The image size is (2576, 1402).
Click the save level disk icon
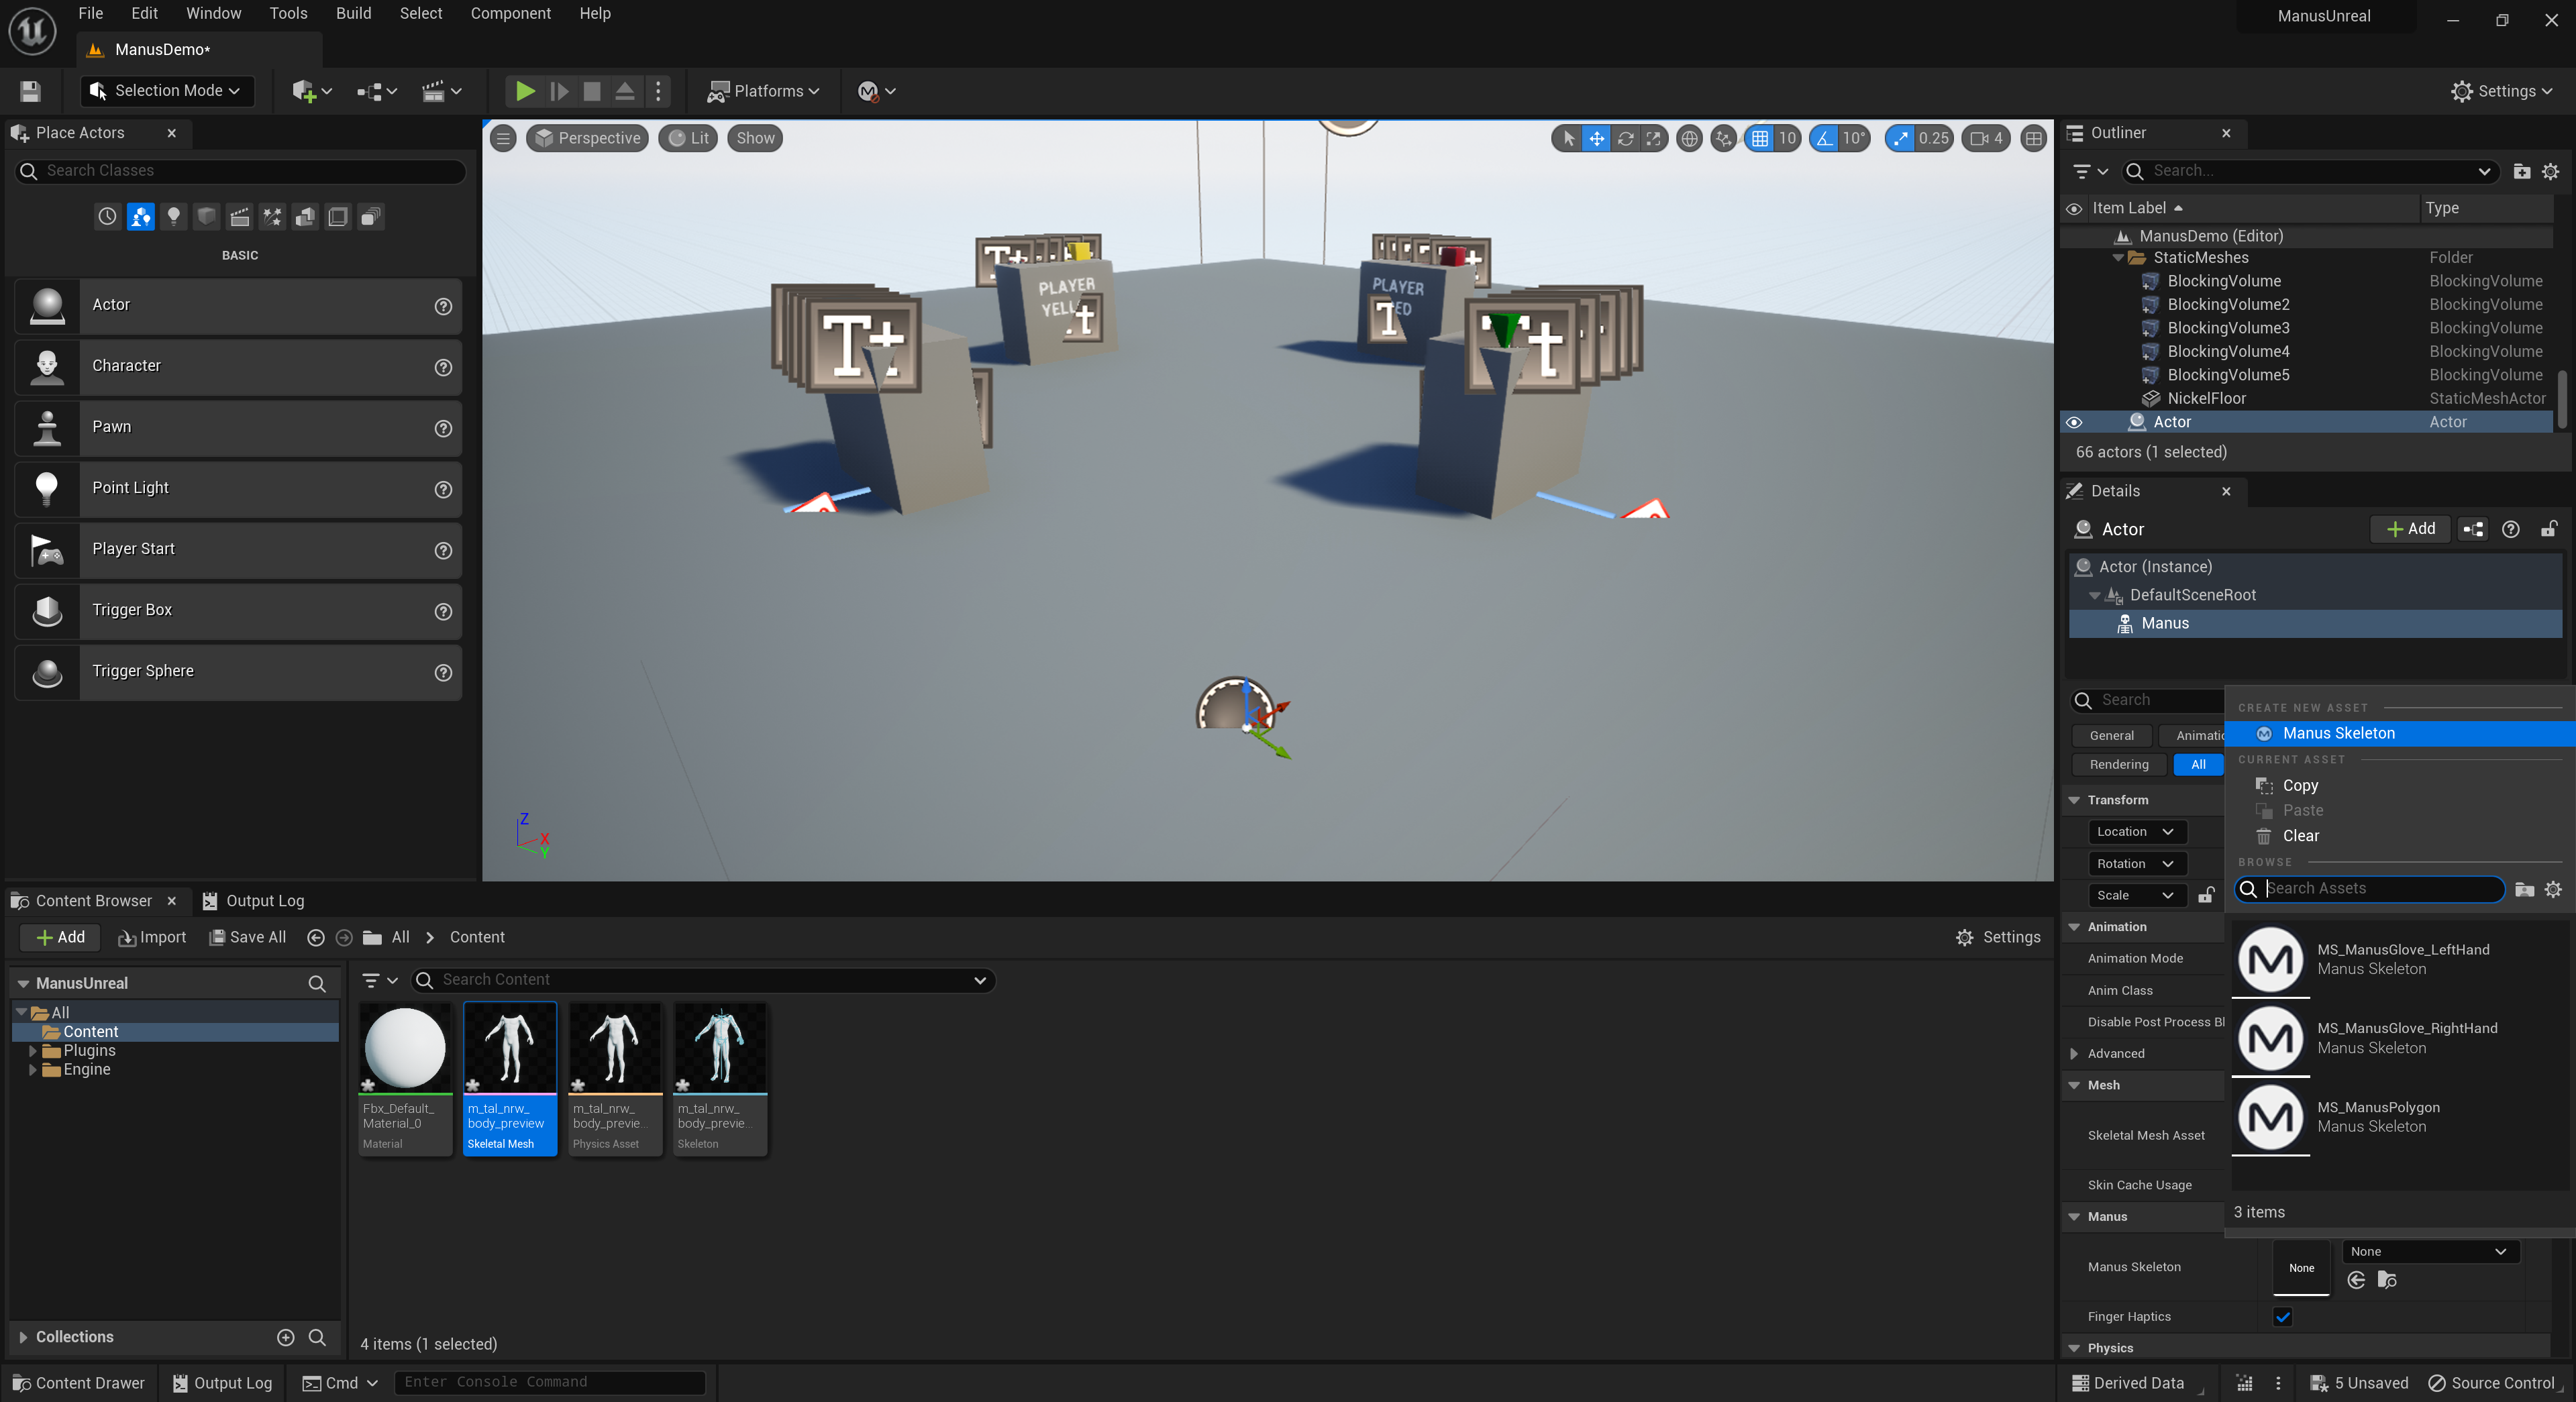pos(30,91)
